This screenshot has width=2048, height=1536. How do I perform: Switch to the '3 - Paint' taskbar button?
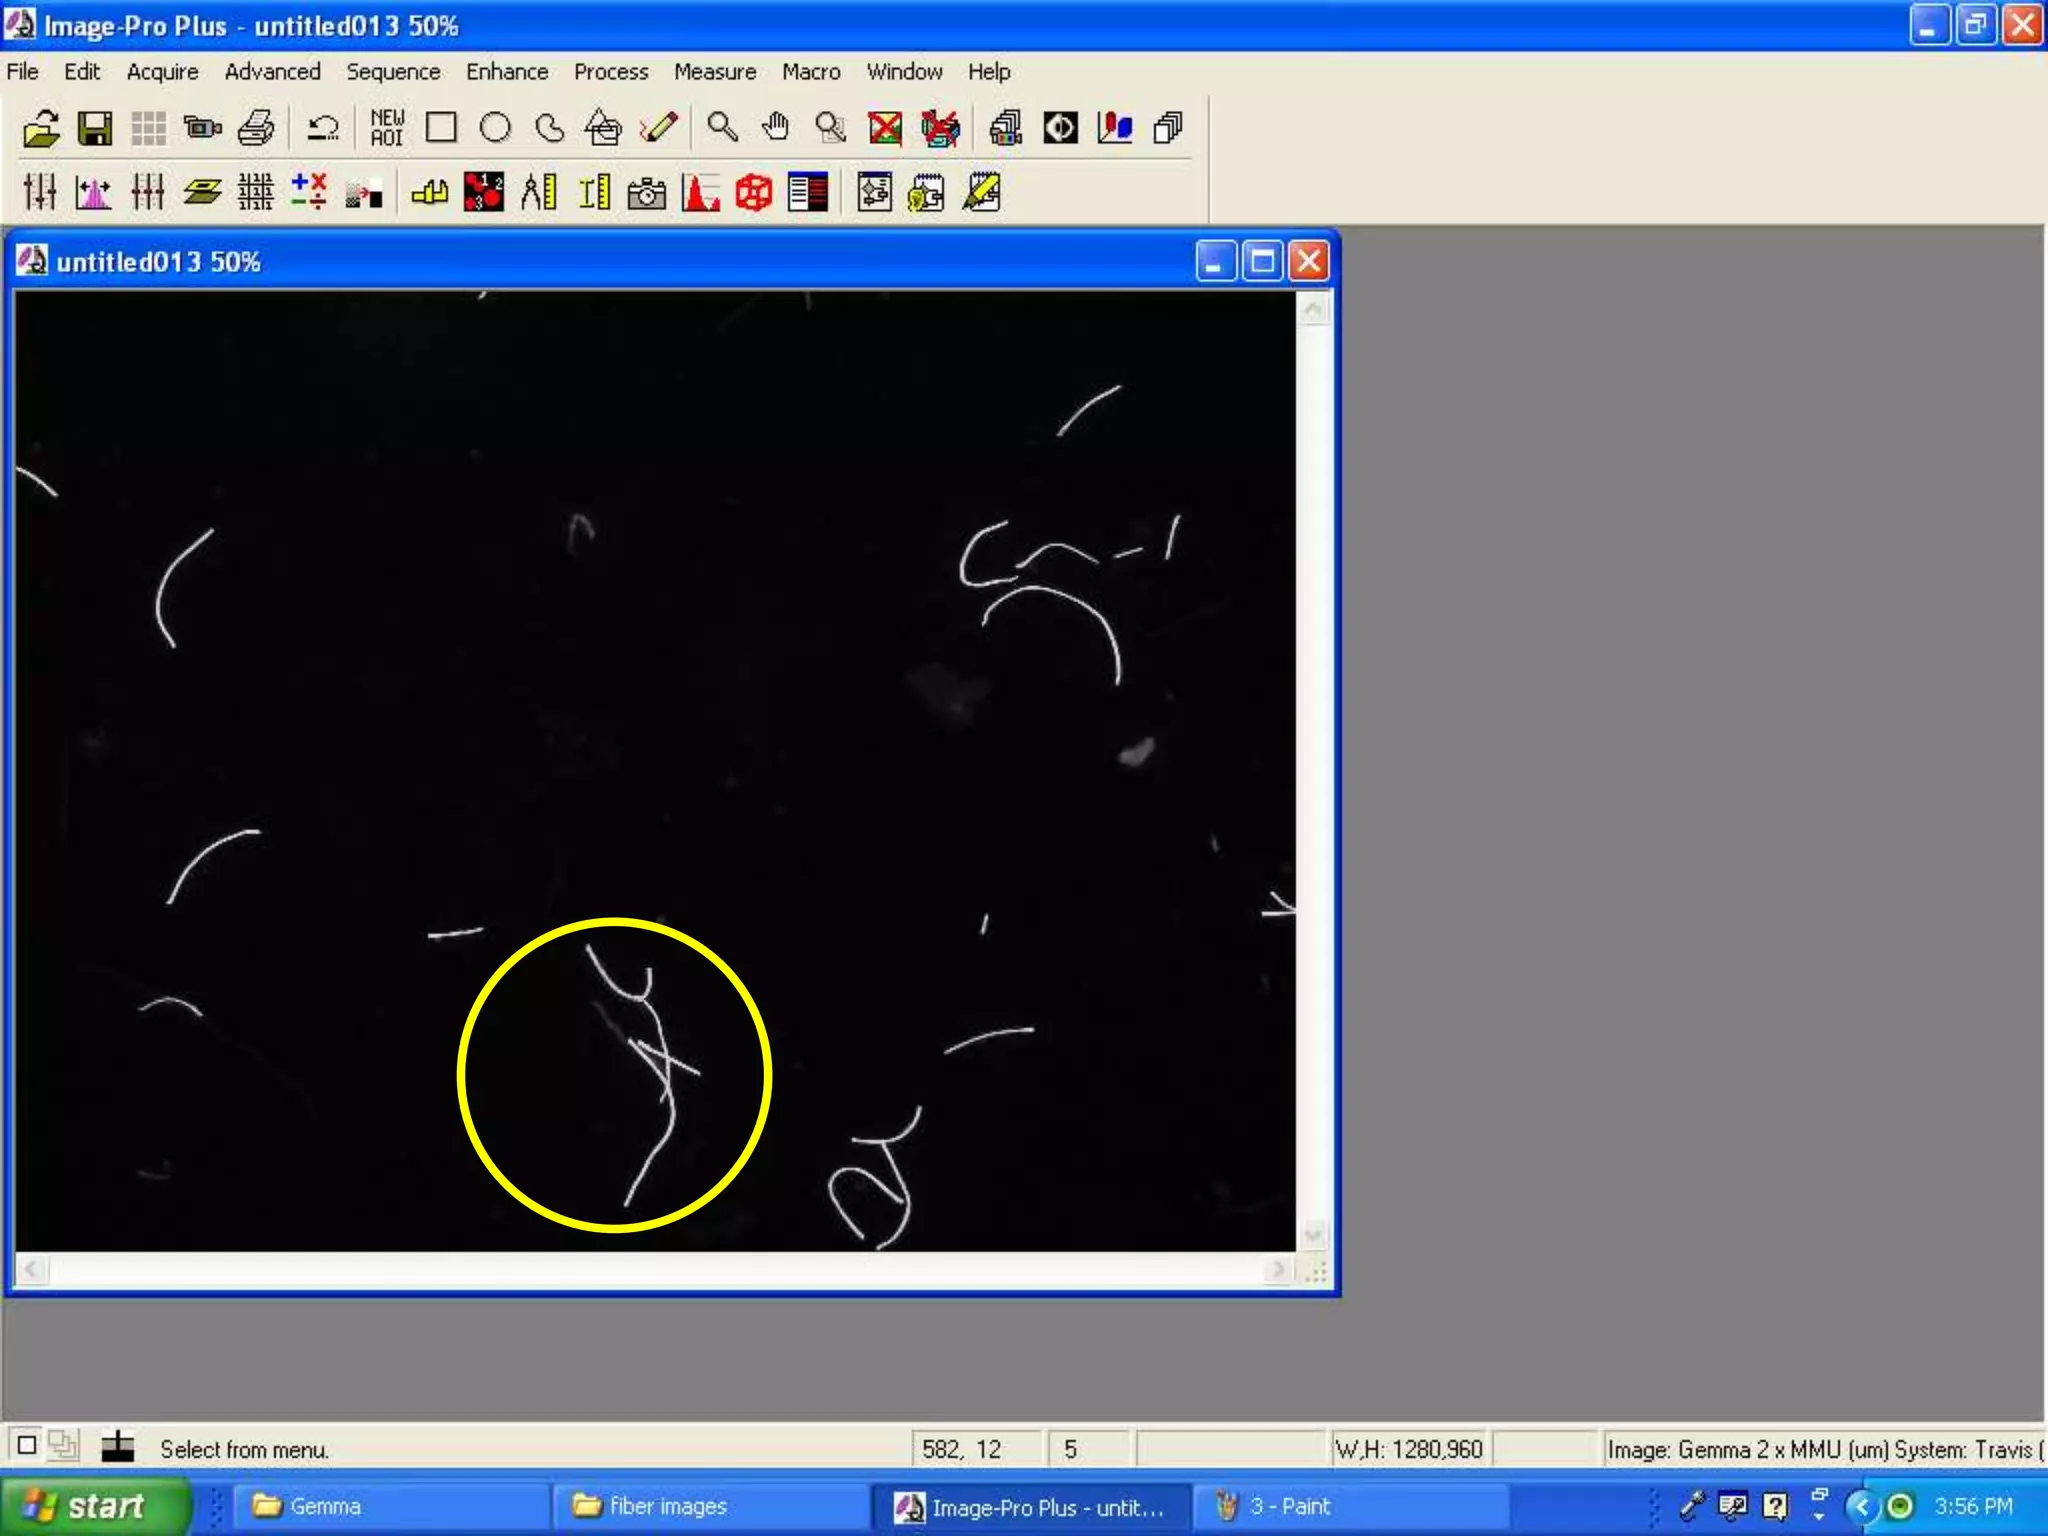pyautogui.click(x=1290, y=1506)
